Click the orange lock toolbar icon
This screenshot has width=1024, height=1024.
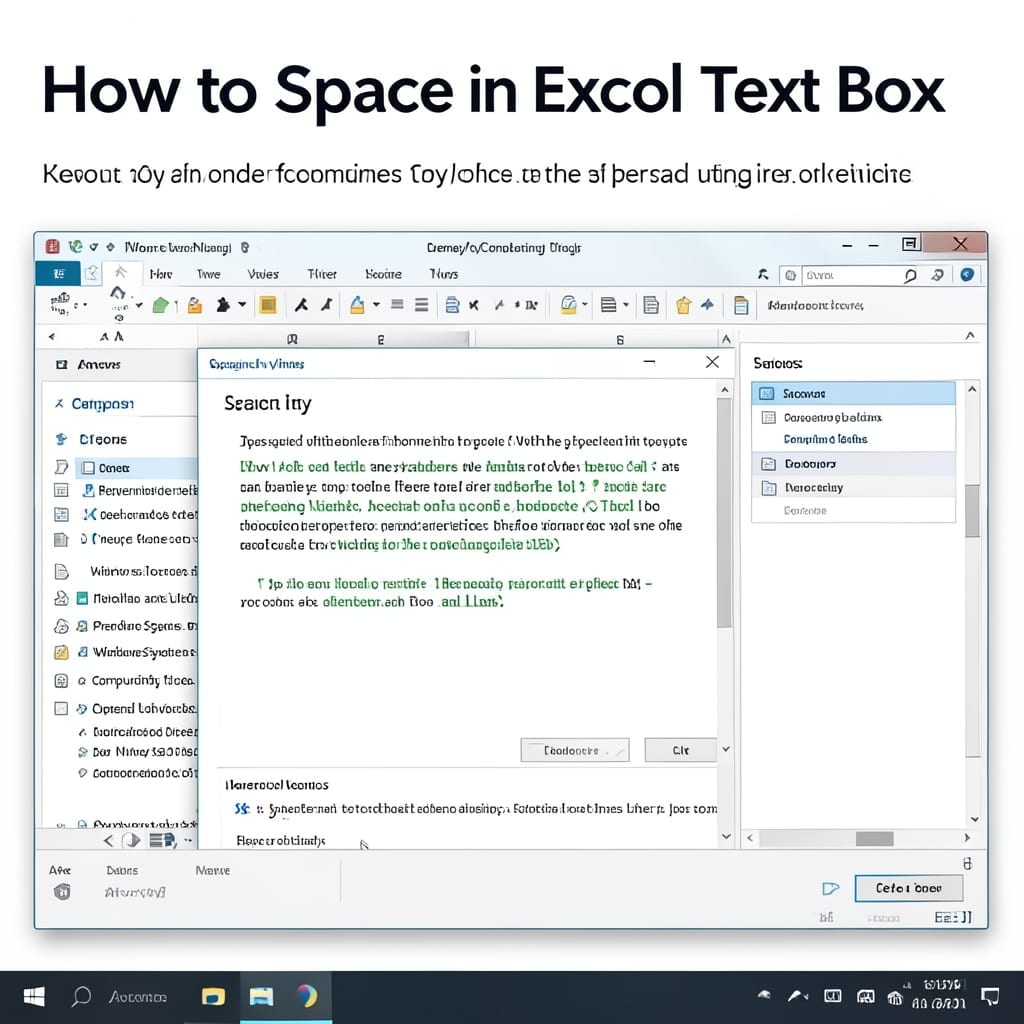(x=195, y=305)
